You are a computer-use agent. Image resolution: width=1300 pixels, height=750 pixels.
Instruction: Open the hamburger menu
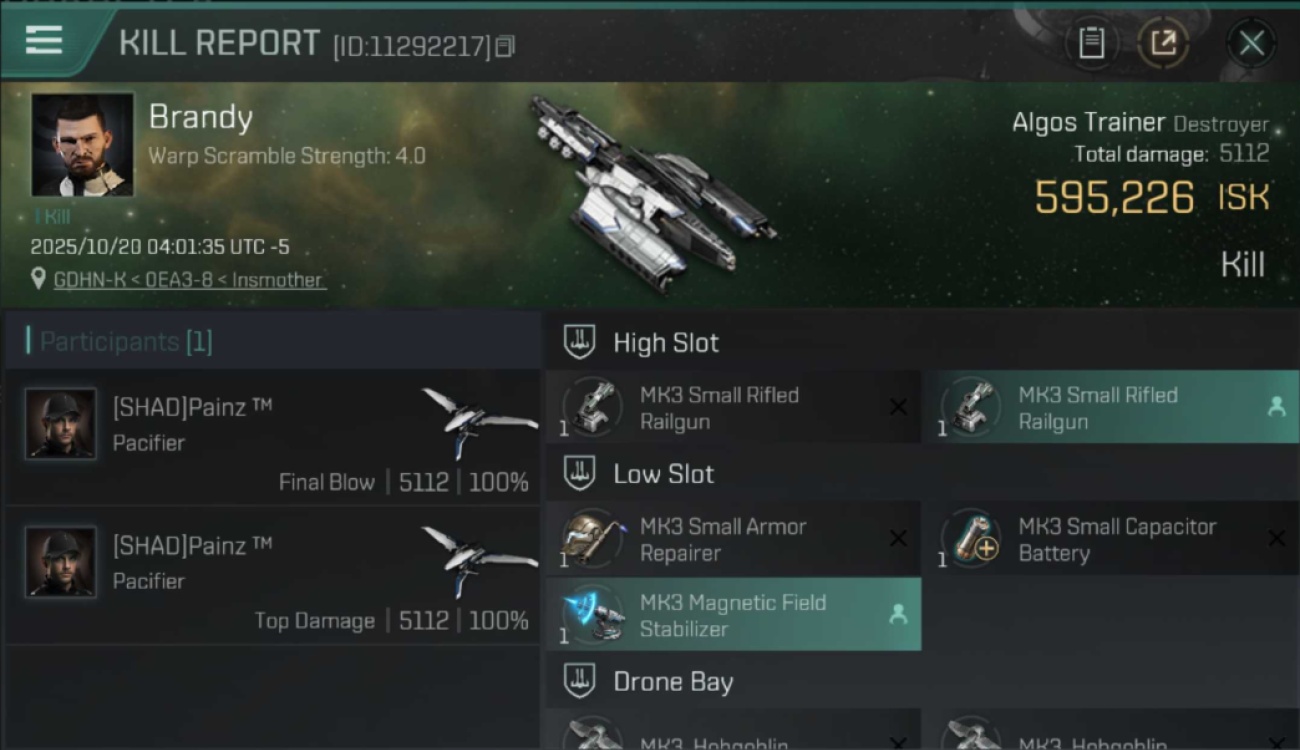click(x=44, y=40)
